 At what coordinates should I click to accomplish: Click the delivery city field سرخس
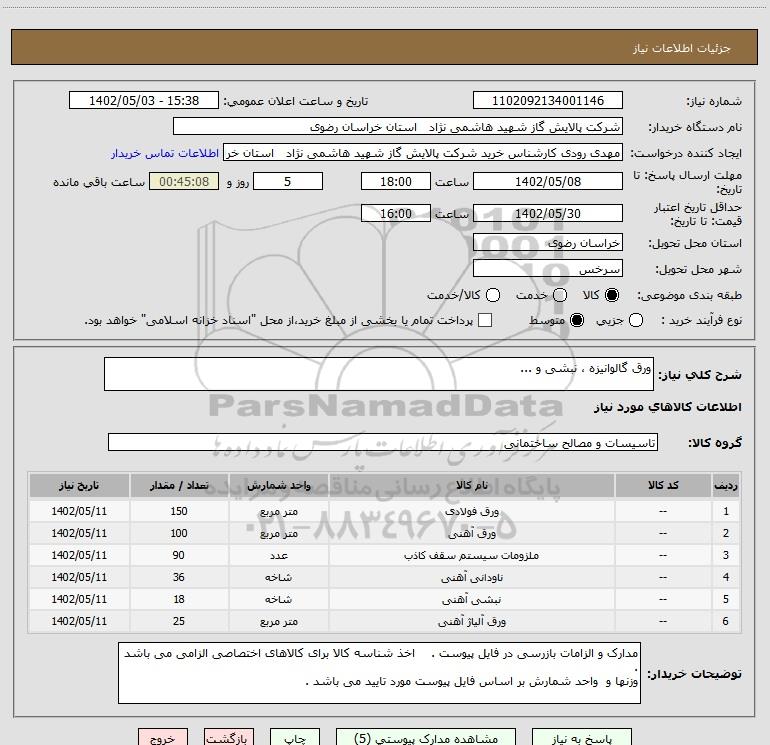tap(548, 269)
